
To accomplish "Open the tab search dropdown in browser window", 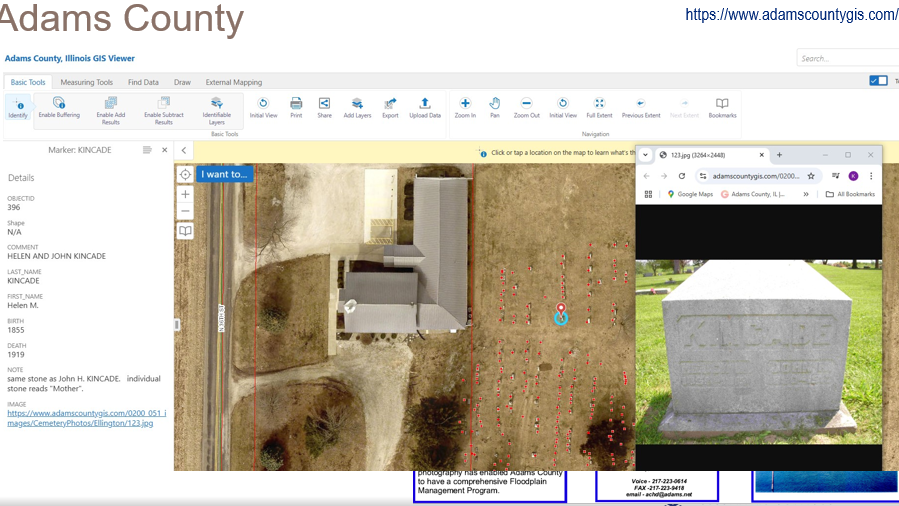I will click(646, 155).
